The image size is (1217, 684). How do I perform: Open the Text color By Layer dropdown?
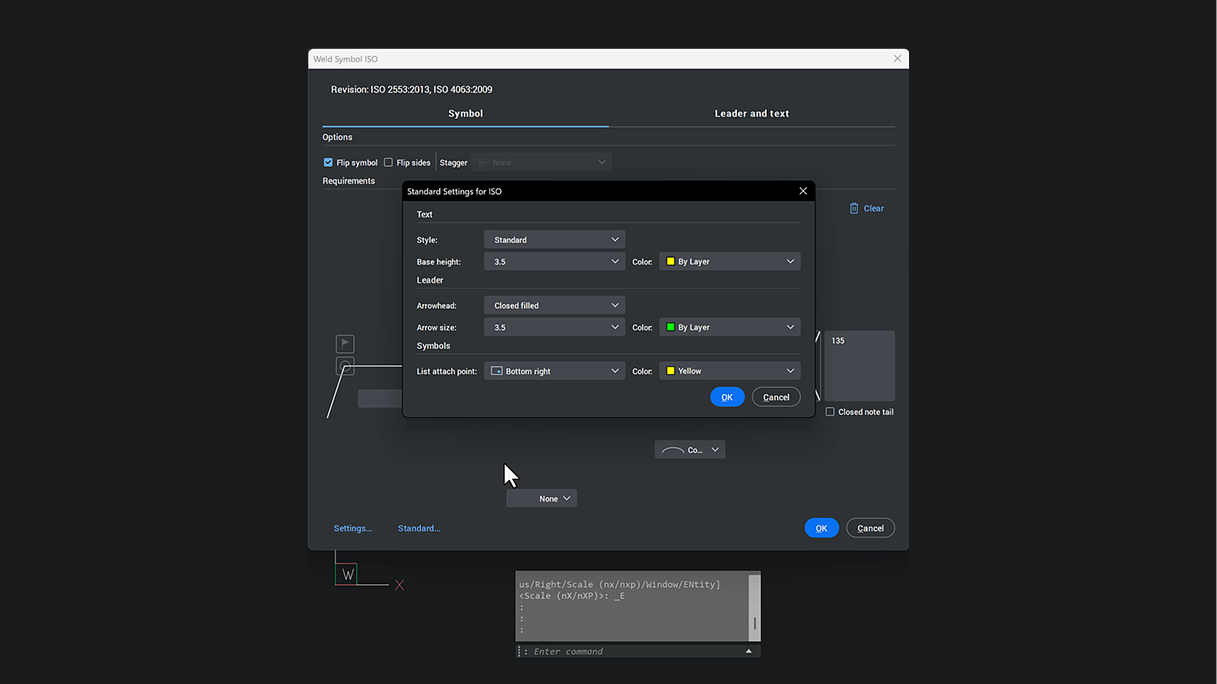coord(730,262)
